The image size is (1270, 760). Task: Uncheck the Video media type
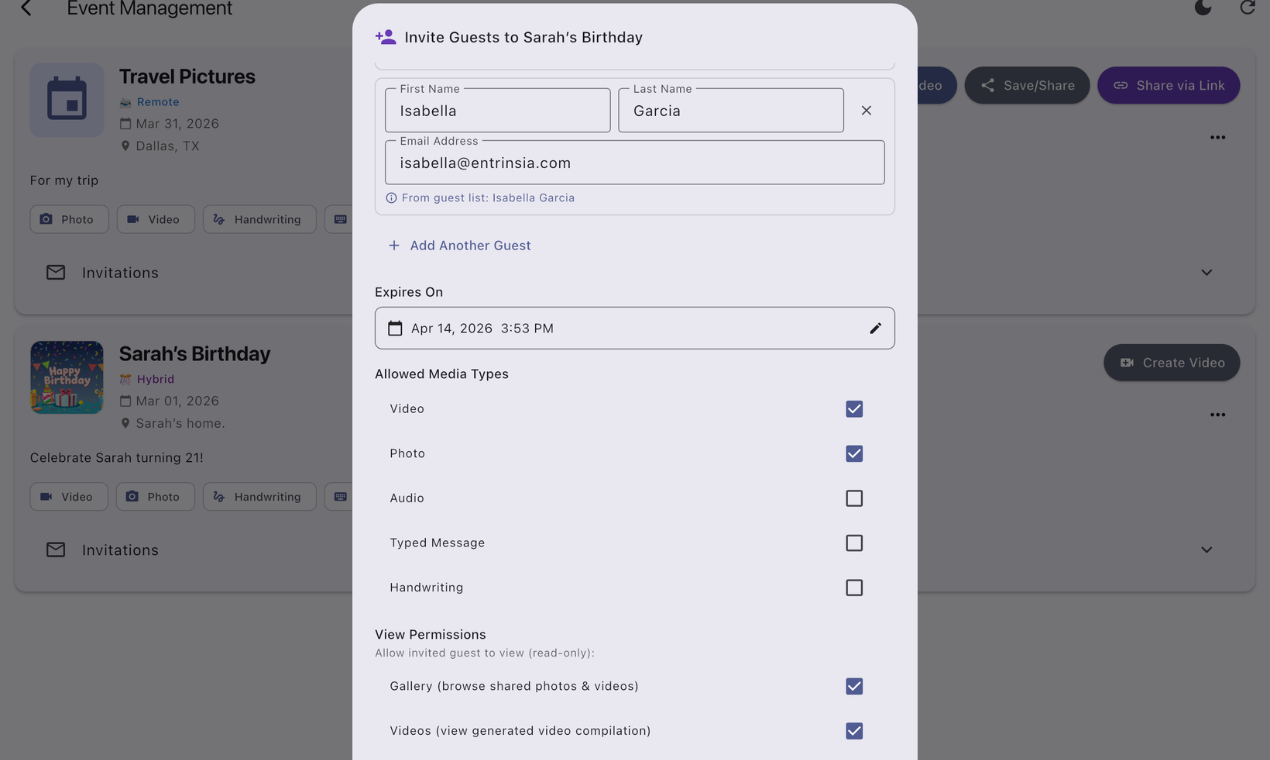pos(854,409)
